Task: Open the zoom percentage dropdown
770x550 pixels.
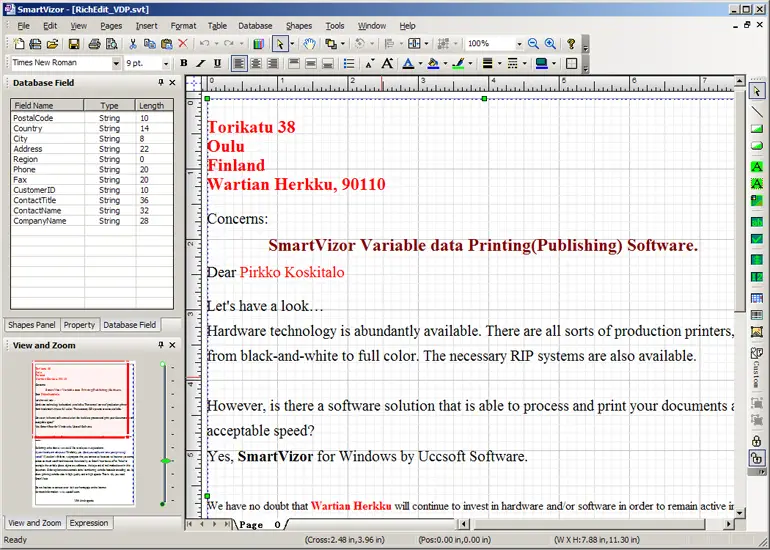Action: [x=518, y=44]
